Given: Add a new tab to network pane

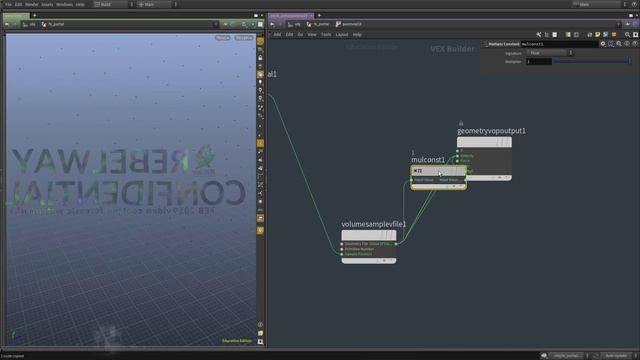Looking at the screenshot, I should [x=319, y=16].
